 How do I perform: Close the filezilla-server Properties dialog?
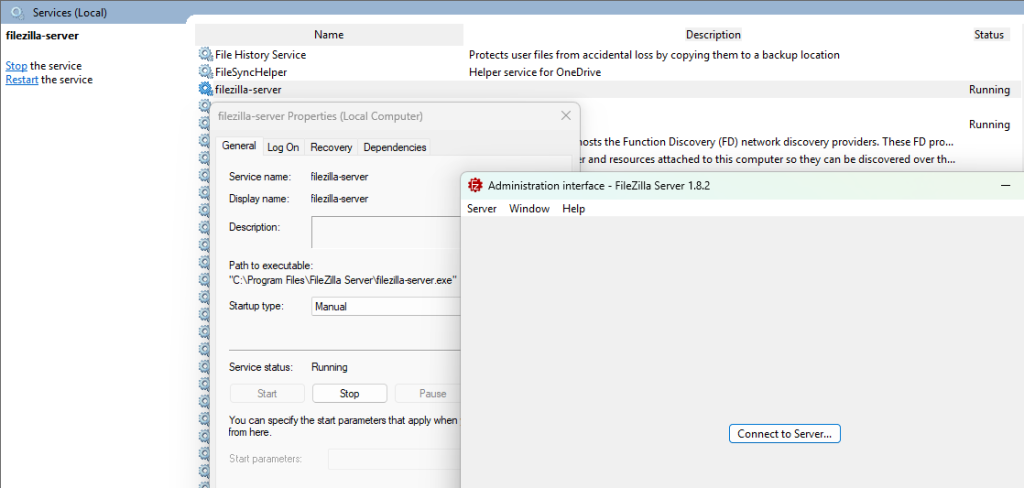[x=566, y=116]
